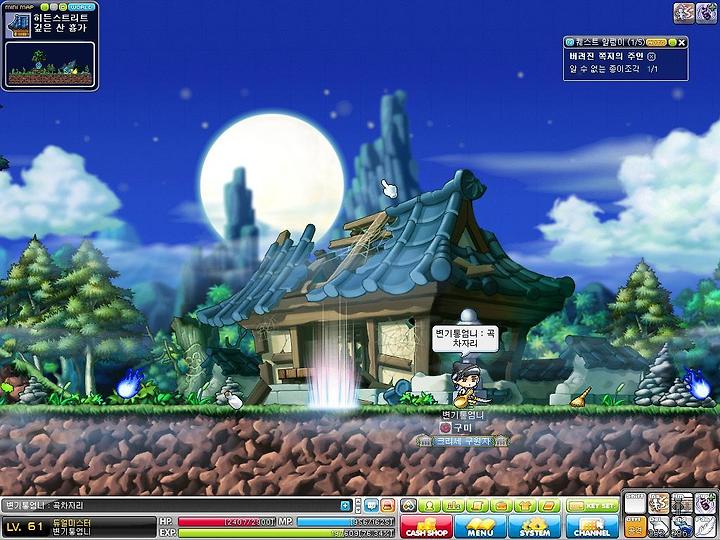Use the End quick slot potion
The width and height of the screenshot is (720, 540).
click(681, 527)
